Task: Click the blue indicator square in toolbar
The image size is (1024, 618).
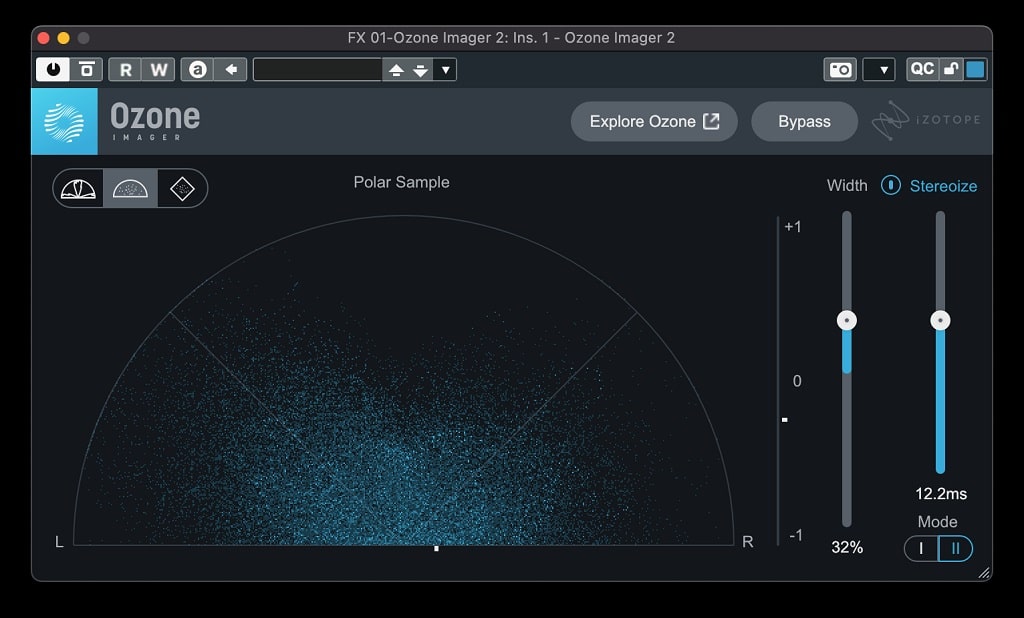Action: pos(975,69)
